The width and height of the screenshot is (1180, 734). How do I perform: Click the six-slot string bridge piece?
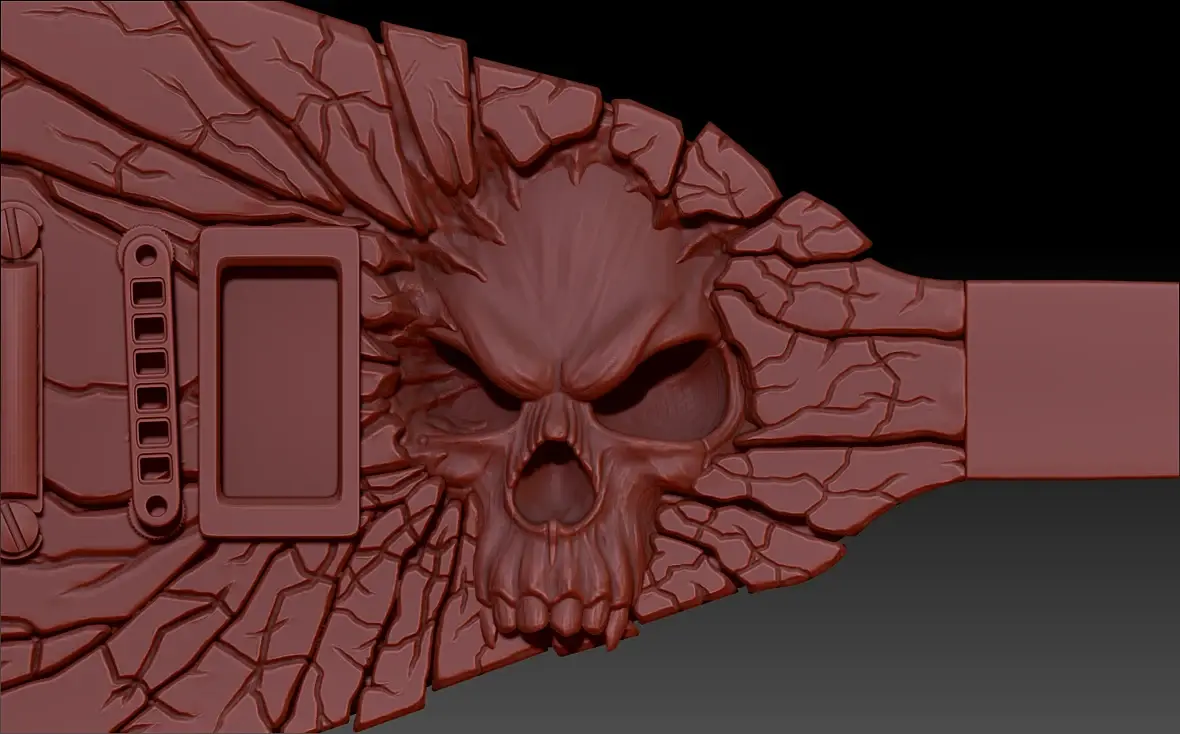click(151, 383)
